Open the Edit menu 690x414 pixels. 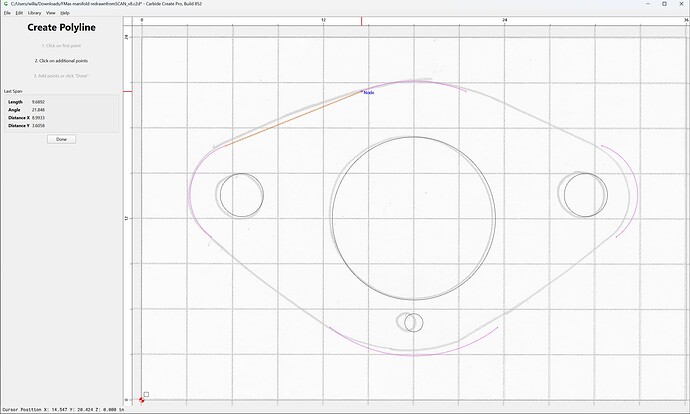[x=19, y=13]
